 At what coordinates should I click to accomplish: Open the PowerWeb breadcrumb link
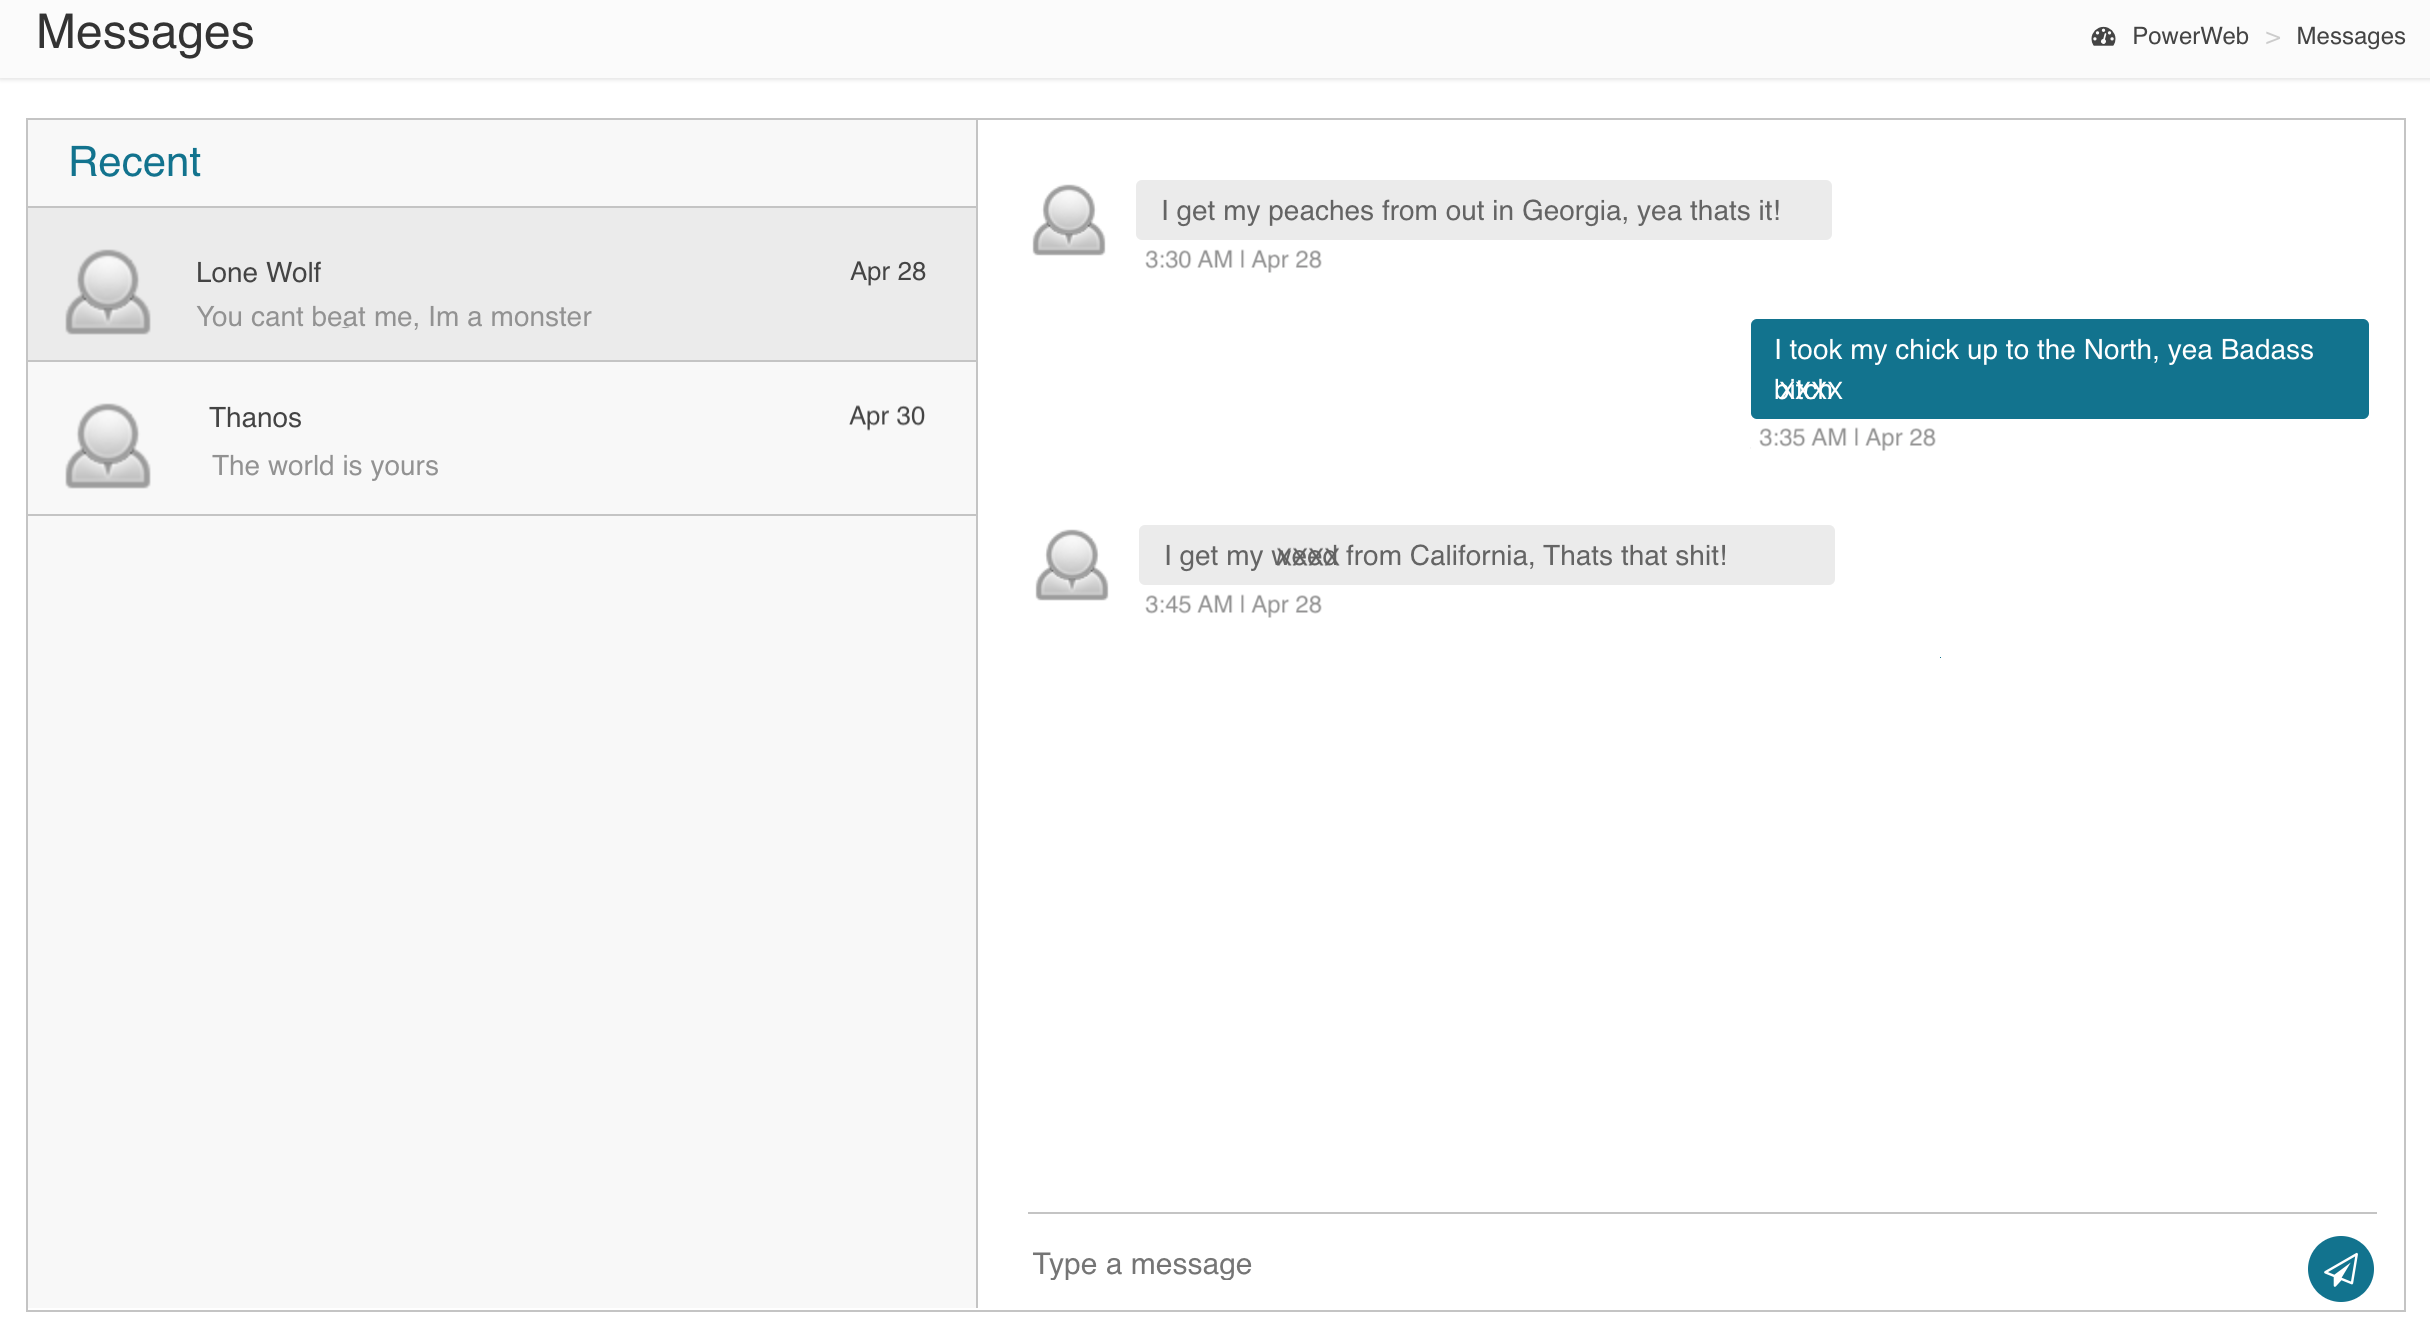[2189, 37]
